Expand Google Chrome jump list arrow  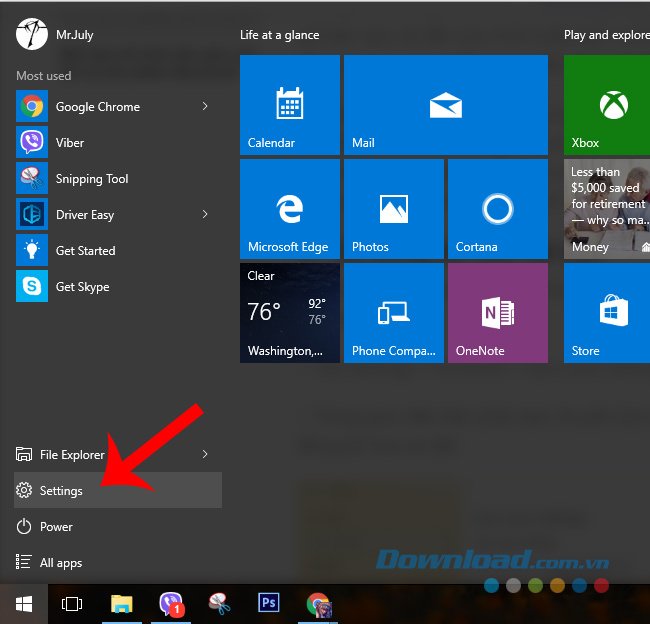[205, 107]
